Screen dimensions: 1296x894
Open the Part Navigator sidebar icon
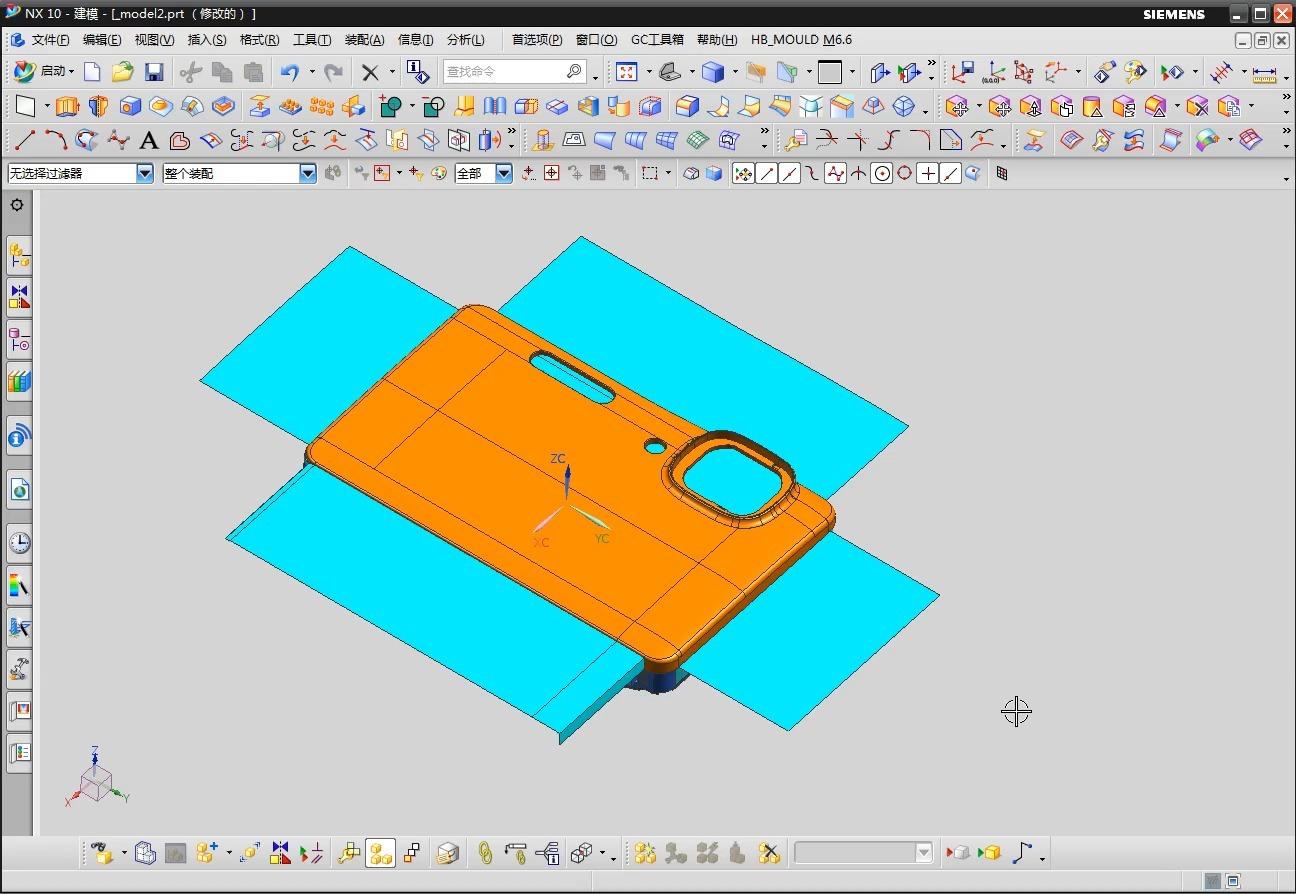pyautogui.click(x=19, y=340)
